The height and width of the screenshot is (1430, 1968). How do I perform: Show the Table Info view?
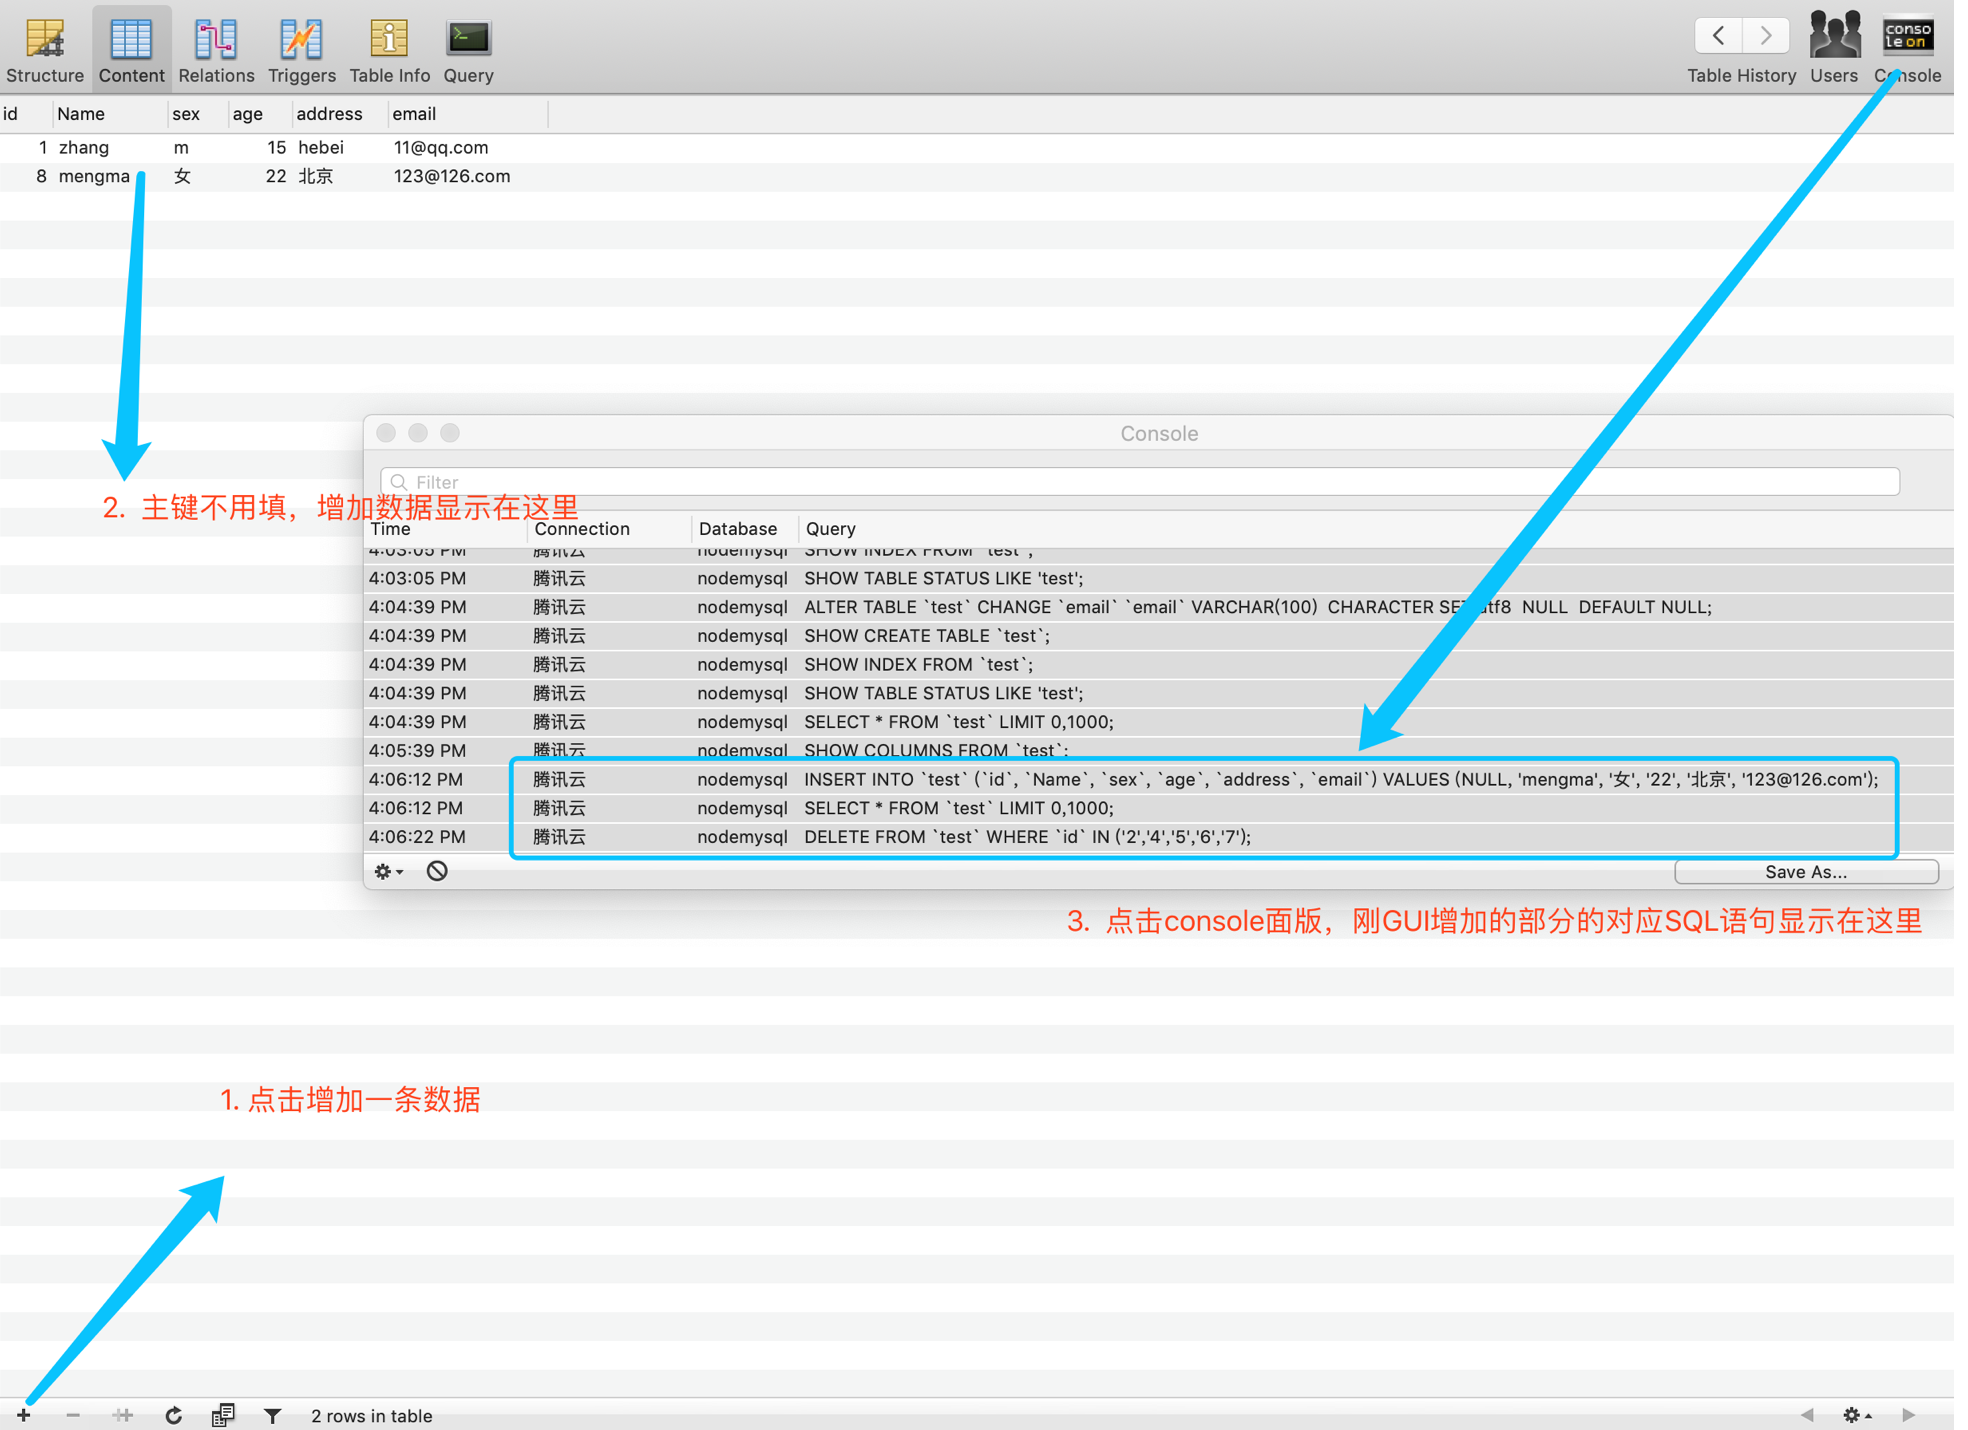[x=389, y=50]
